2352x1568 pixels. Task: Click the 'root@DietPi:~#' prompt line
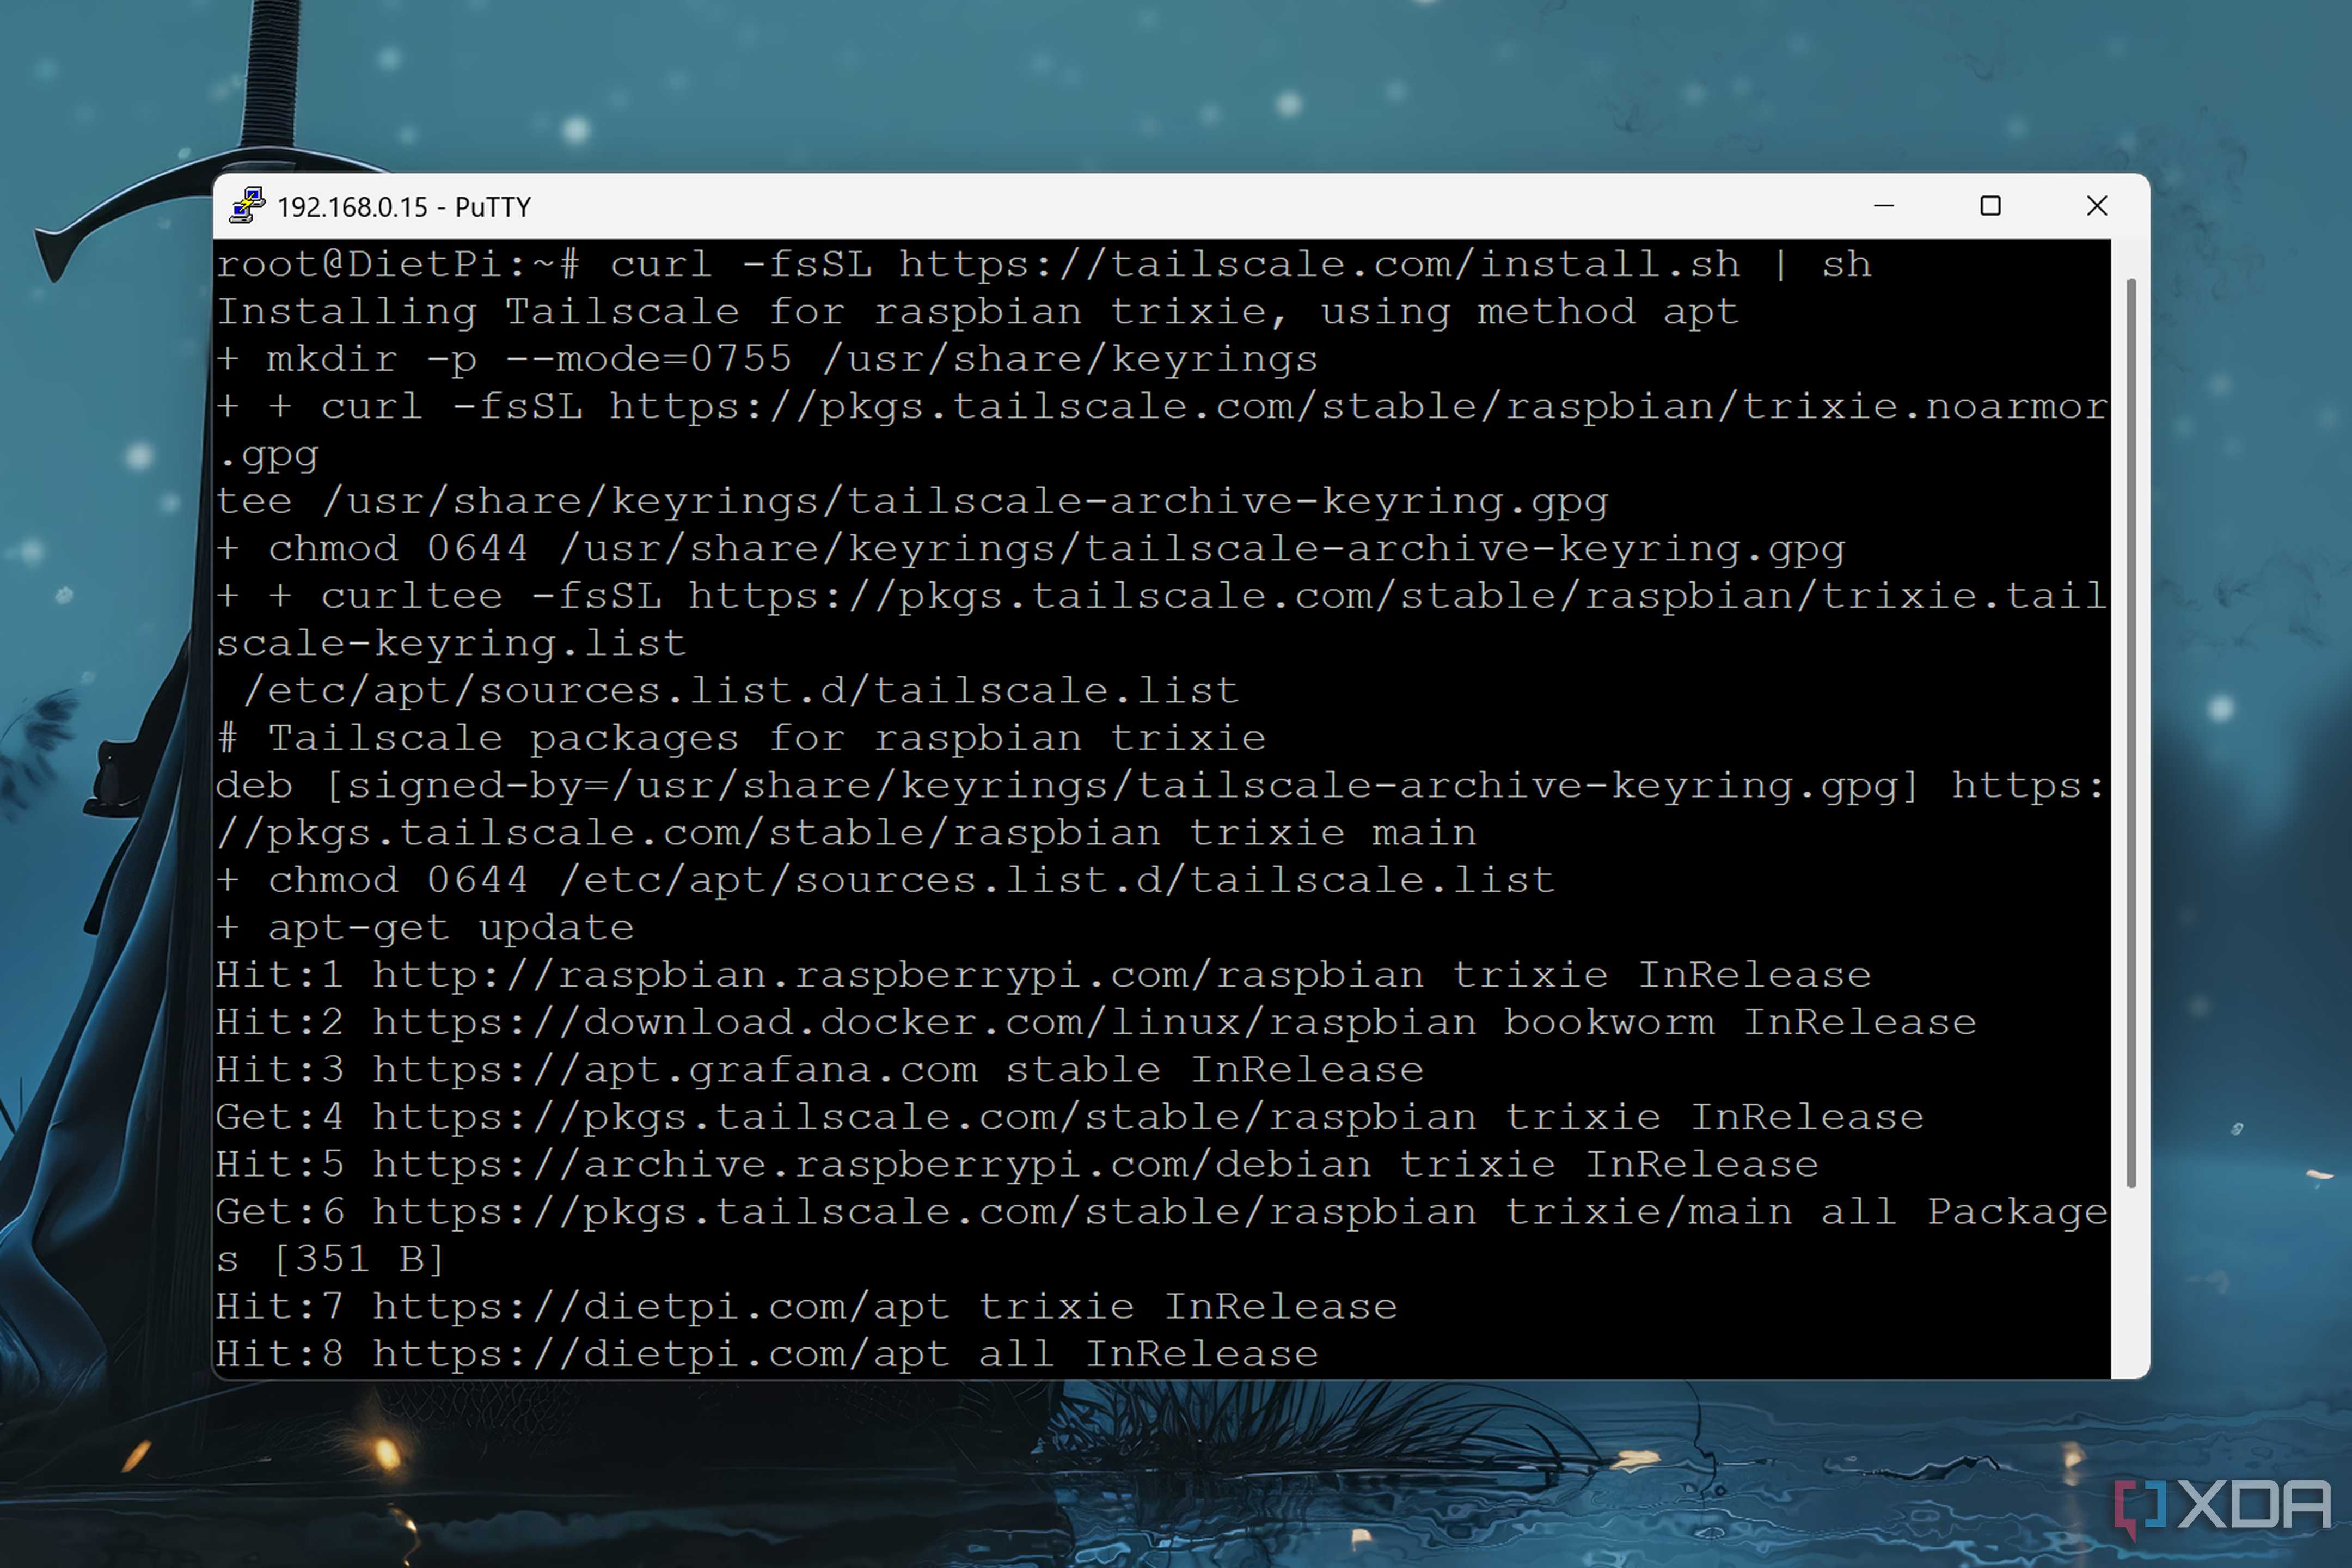coord(1043,265)
